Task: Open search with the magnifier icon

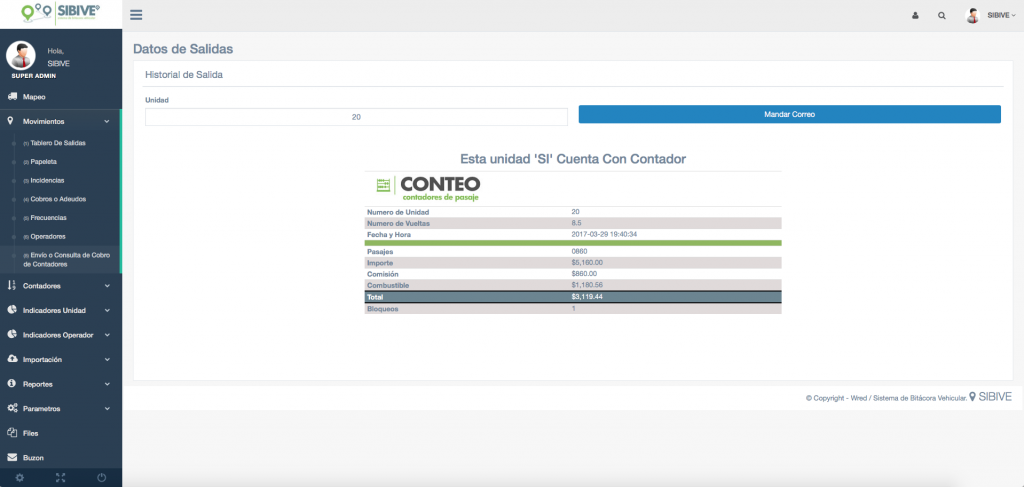Action: tap(942, 16)
